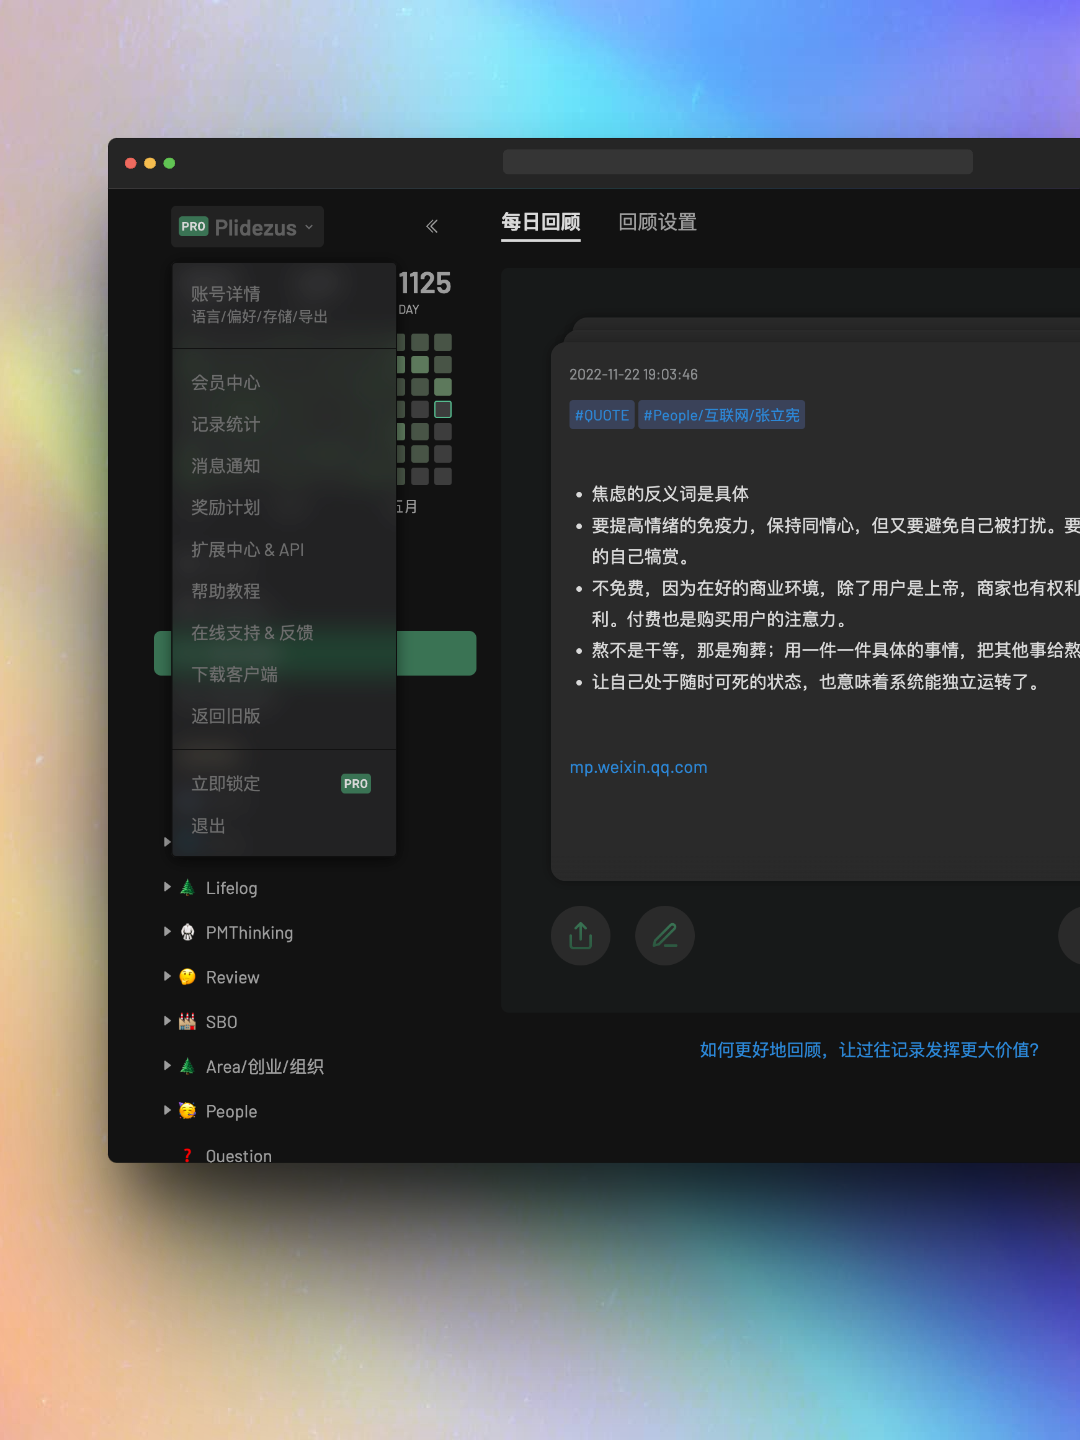Click the share icon below the memo
The width and height of the screenshot is (1080, 1440).
coord(580,936)
